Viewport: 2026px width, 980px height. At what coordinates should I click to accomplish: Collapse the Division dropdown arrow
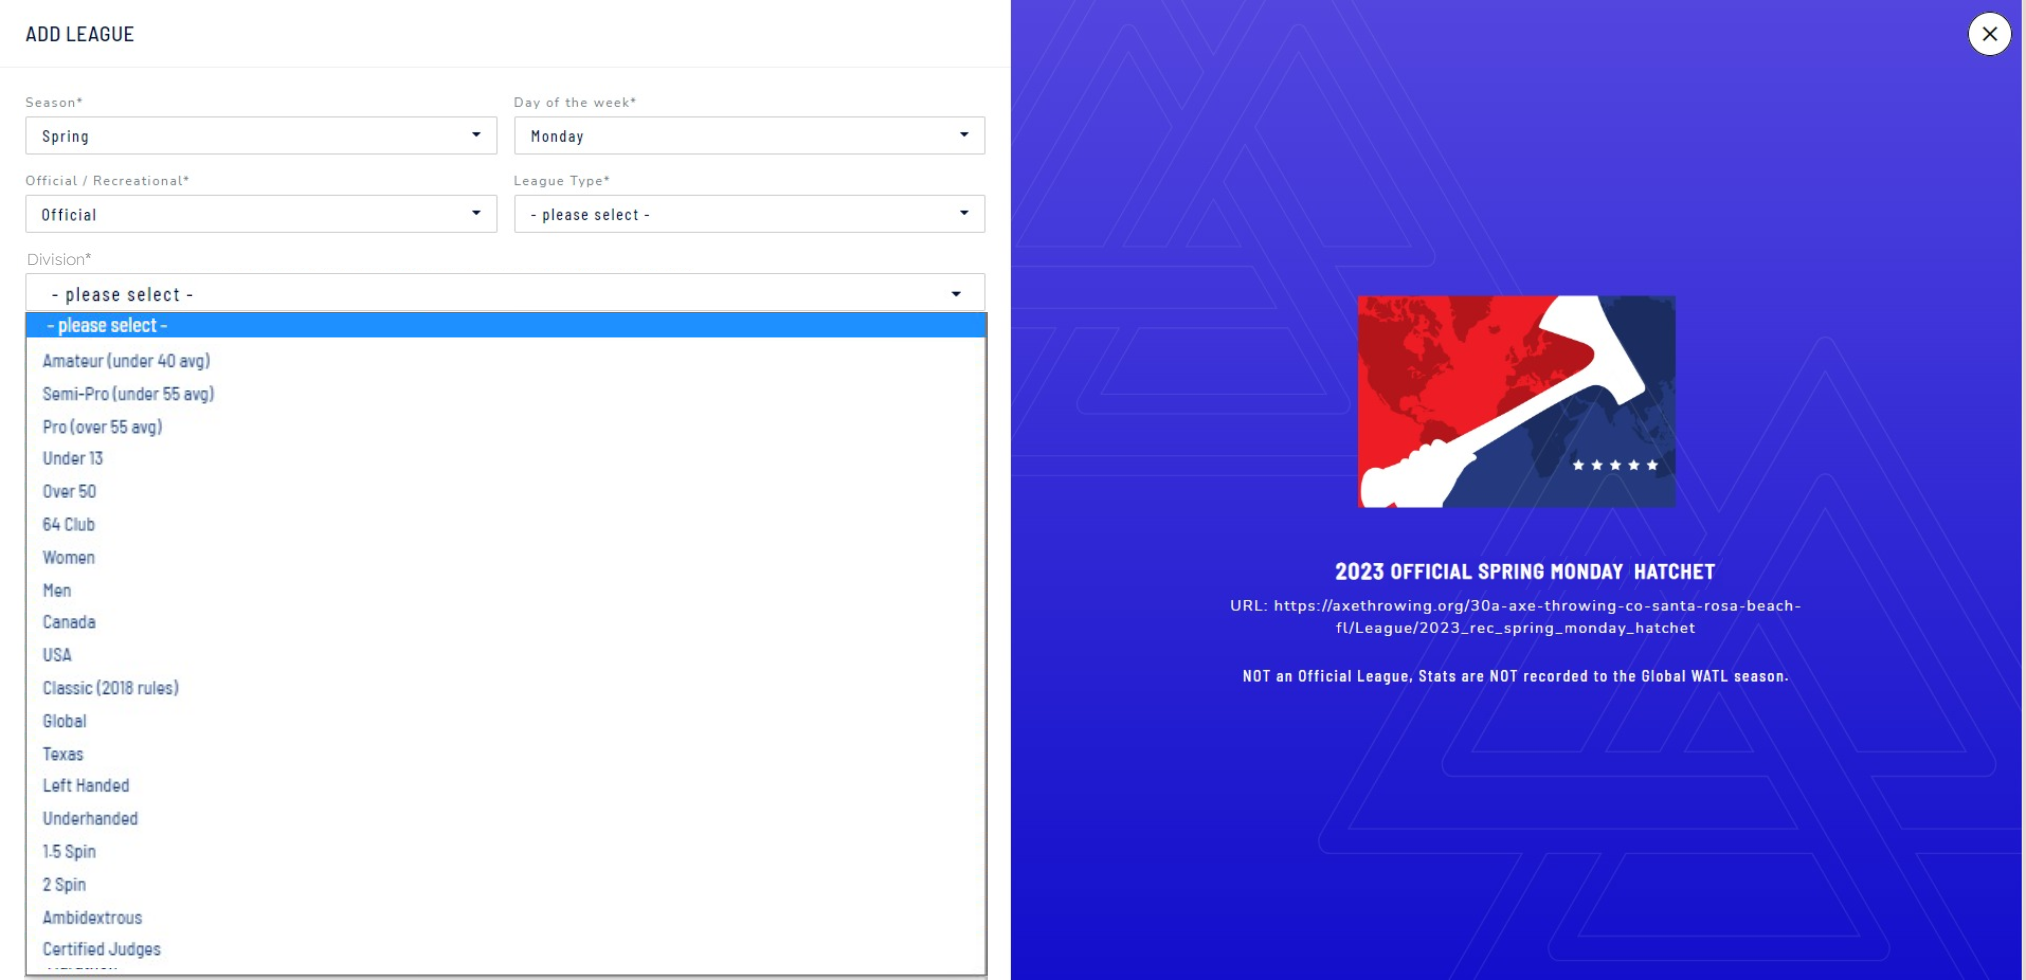[956, 294]
